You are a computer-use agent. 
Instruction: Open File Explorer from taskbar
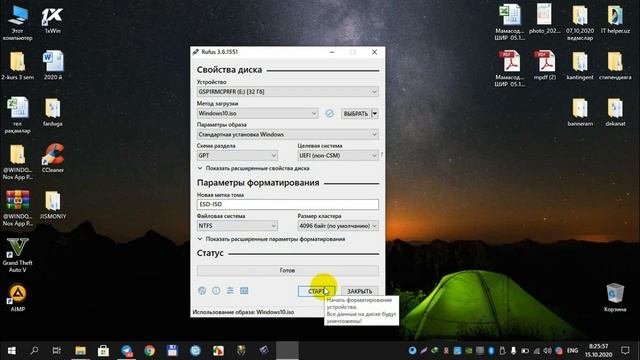(80, 350)
